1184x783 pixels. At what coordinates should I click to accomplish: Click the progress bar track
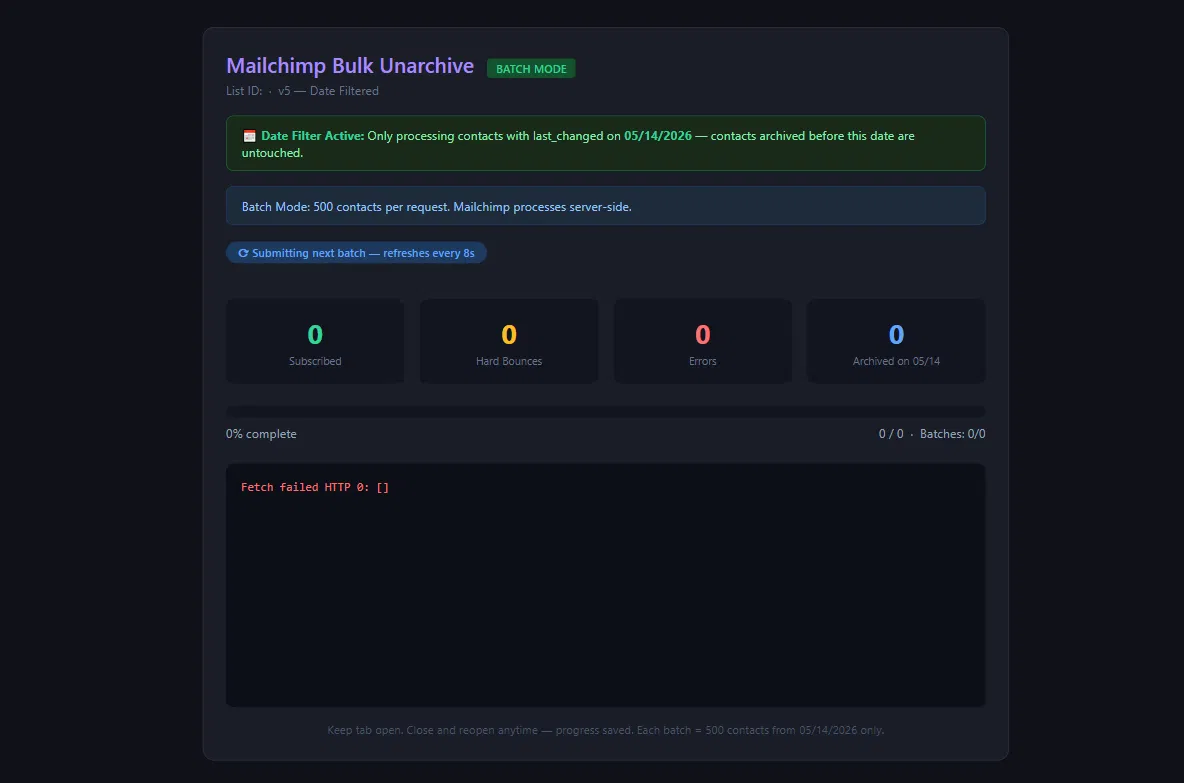(606, 412)
